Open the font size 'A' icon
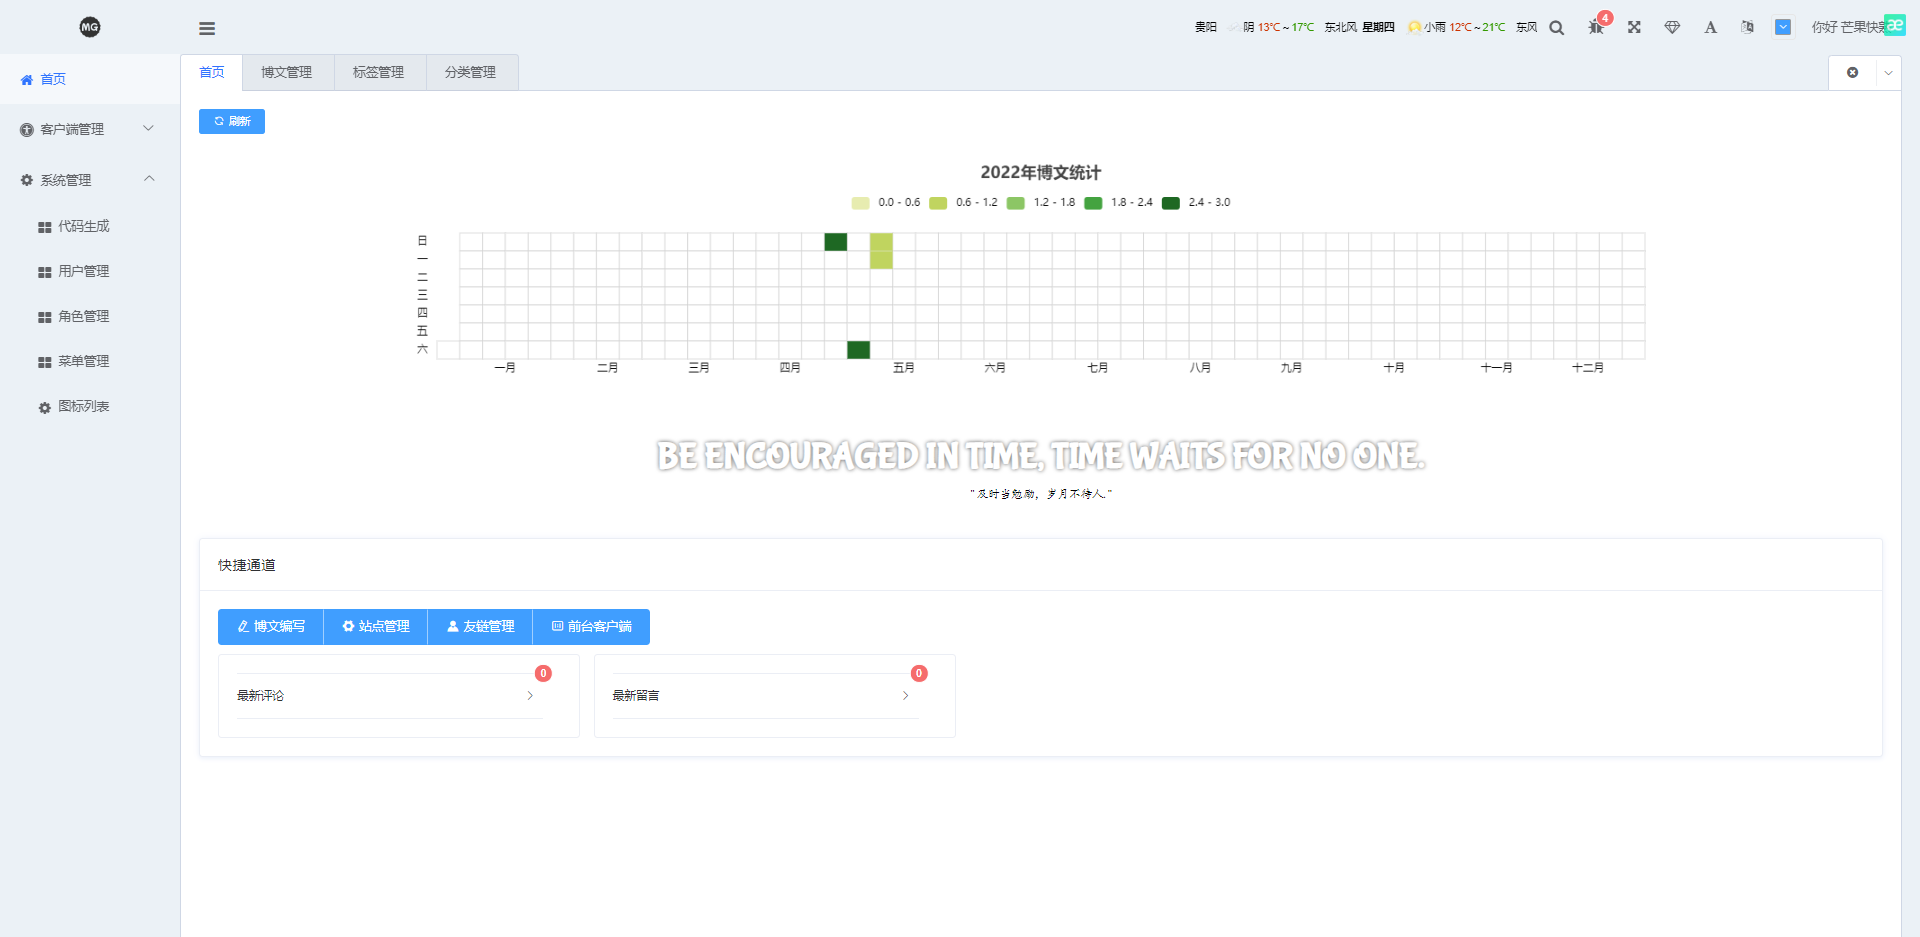The image size is (1920, 937). coord(1710,27)
